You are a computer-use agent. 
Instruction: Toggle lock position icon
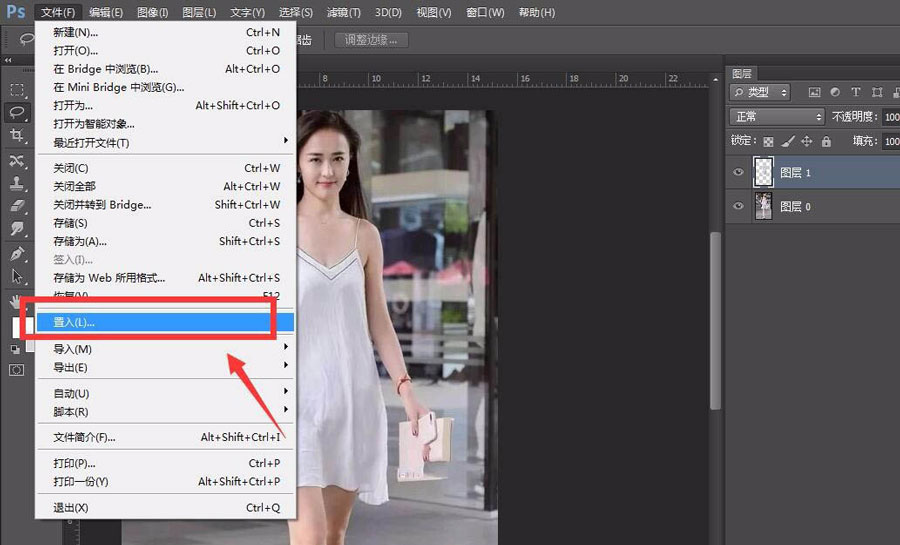coord(806,141)
